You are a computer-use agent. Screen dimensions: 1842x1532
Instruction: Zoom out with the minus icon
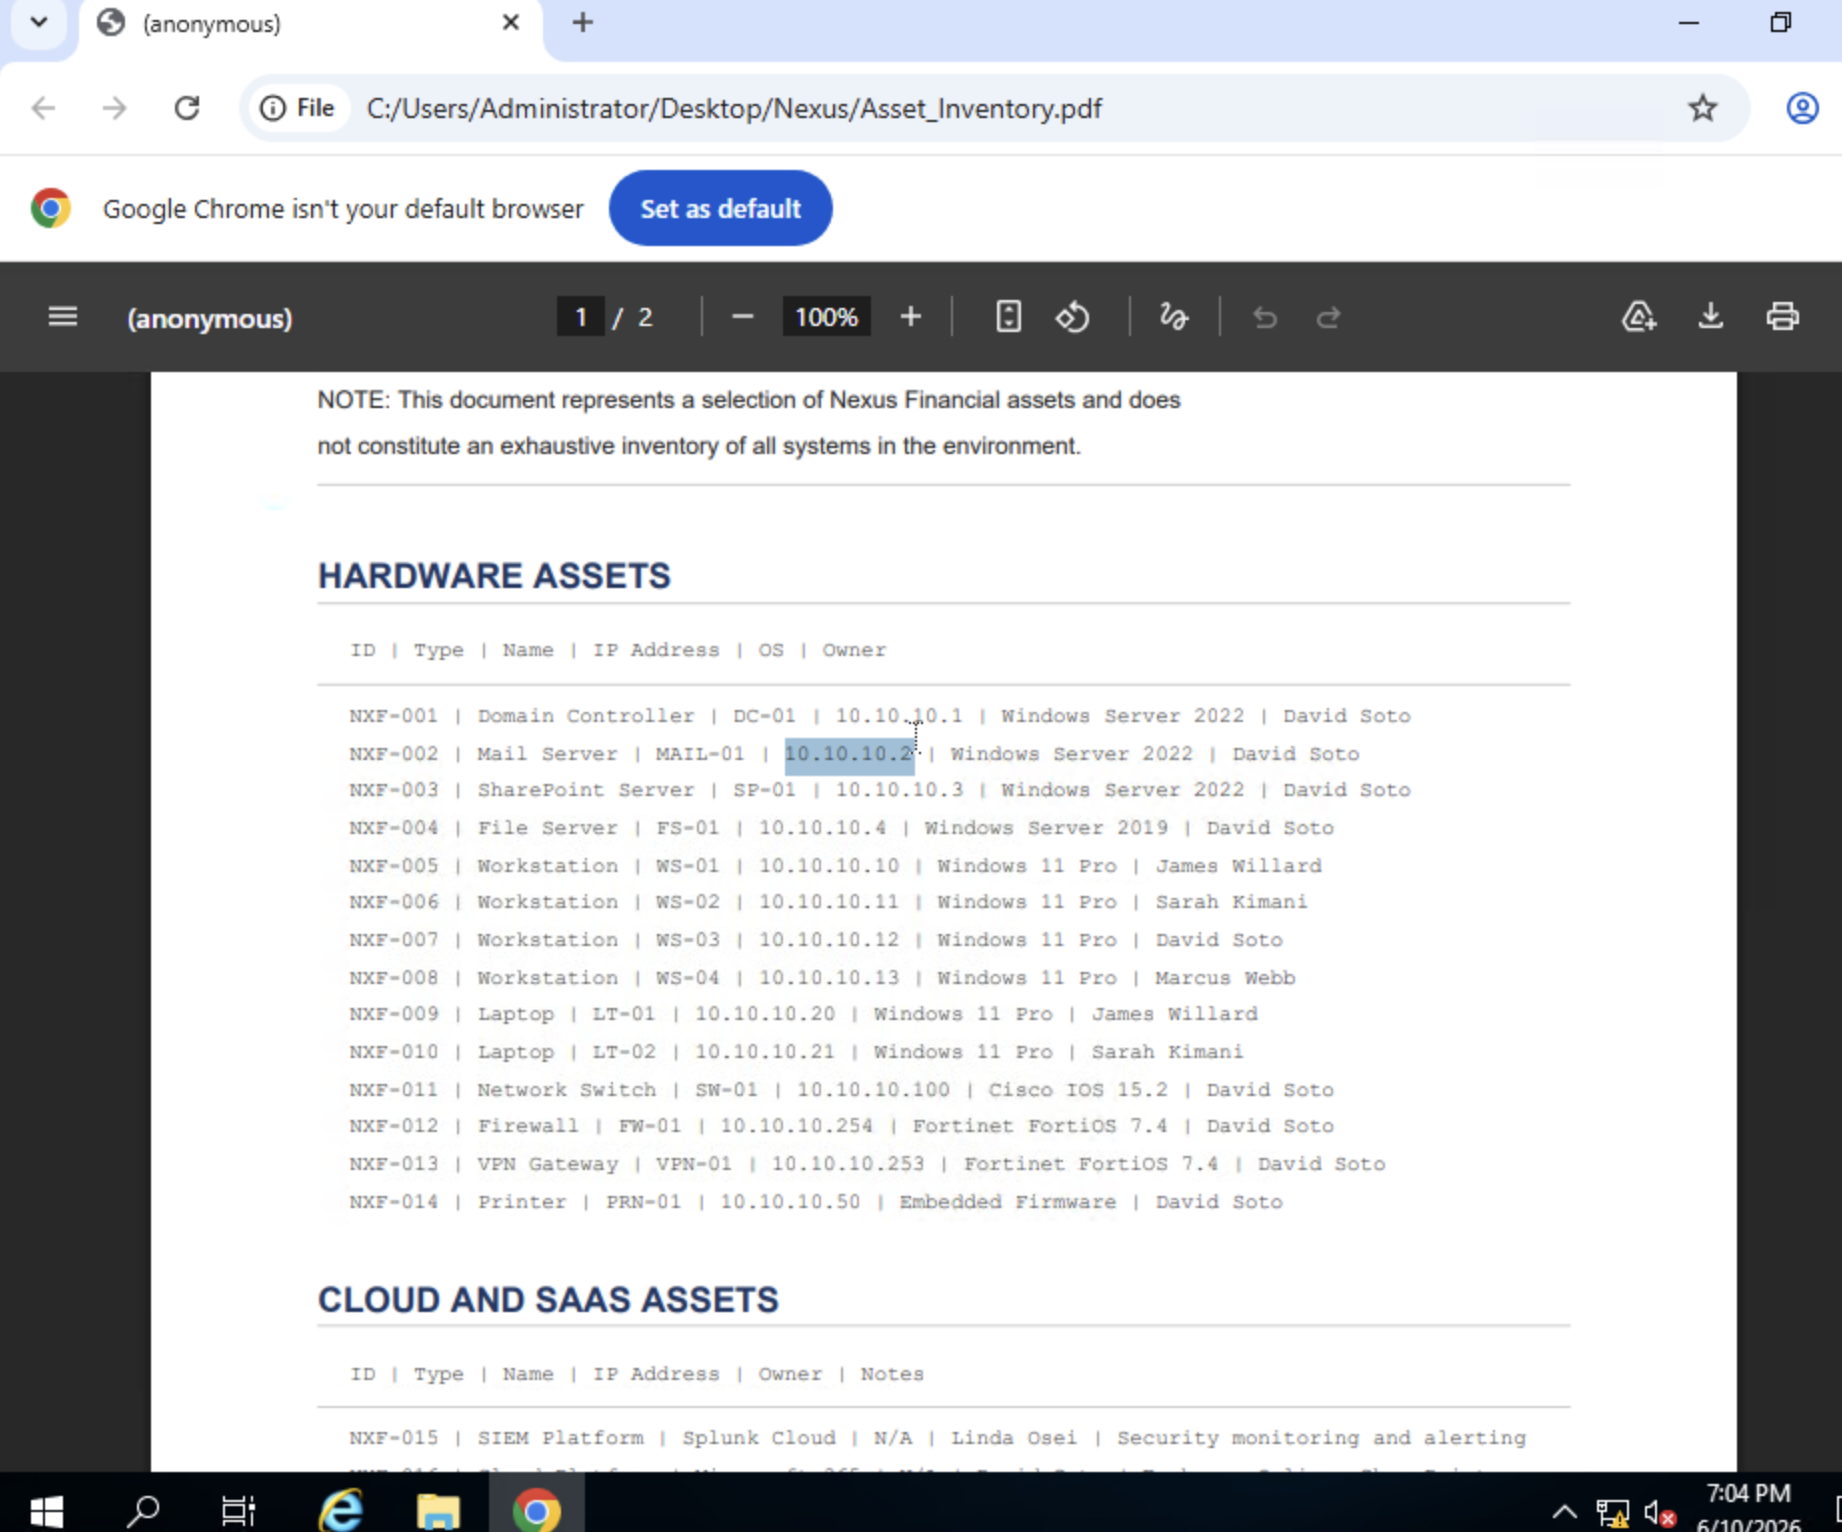click(742, 317)
